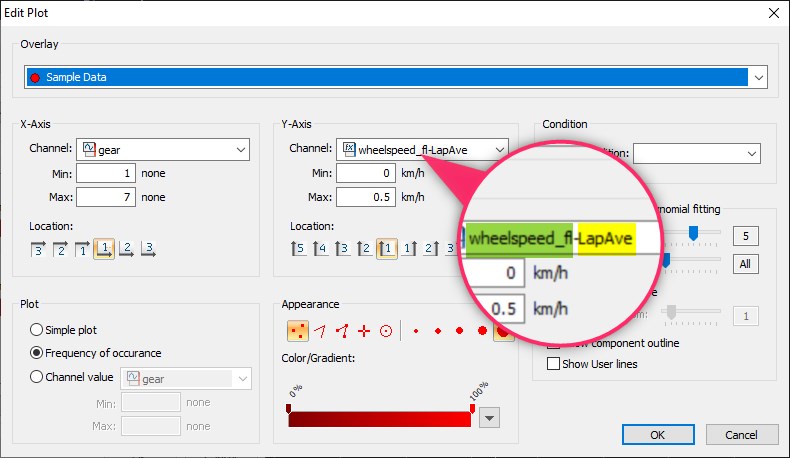Choose Y-axis left location 3 icon
Viewport: 790px width, 458px height.
tap(342, 248)
